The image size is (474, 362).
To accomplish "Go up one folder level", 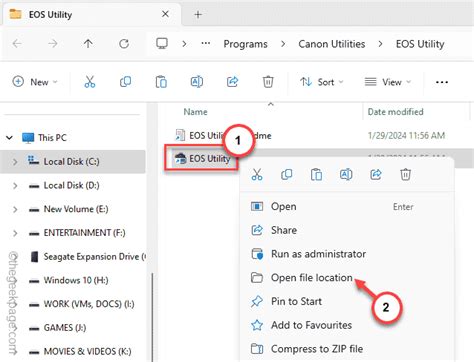I will click(x=88, y=44).
